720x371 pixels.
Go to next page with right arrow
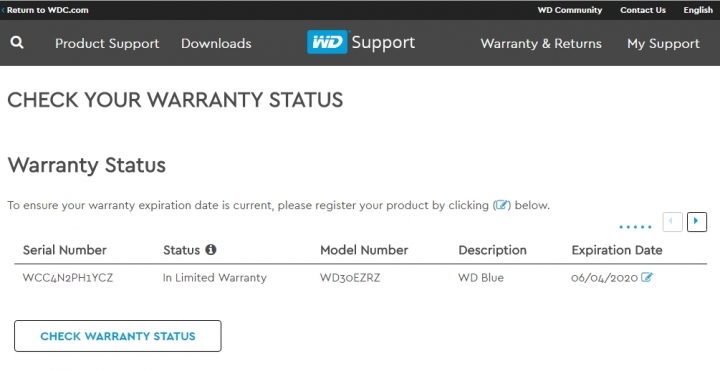pos(697,222)
